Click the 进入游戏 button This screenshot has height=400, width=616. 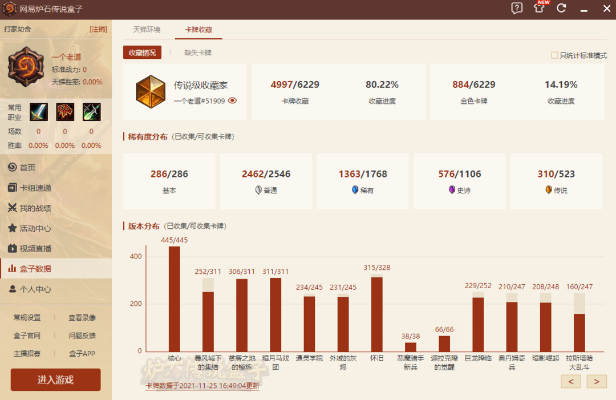coord(55,379)
